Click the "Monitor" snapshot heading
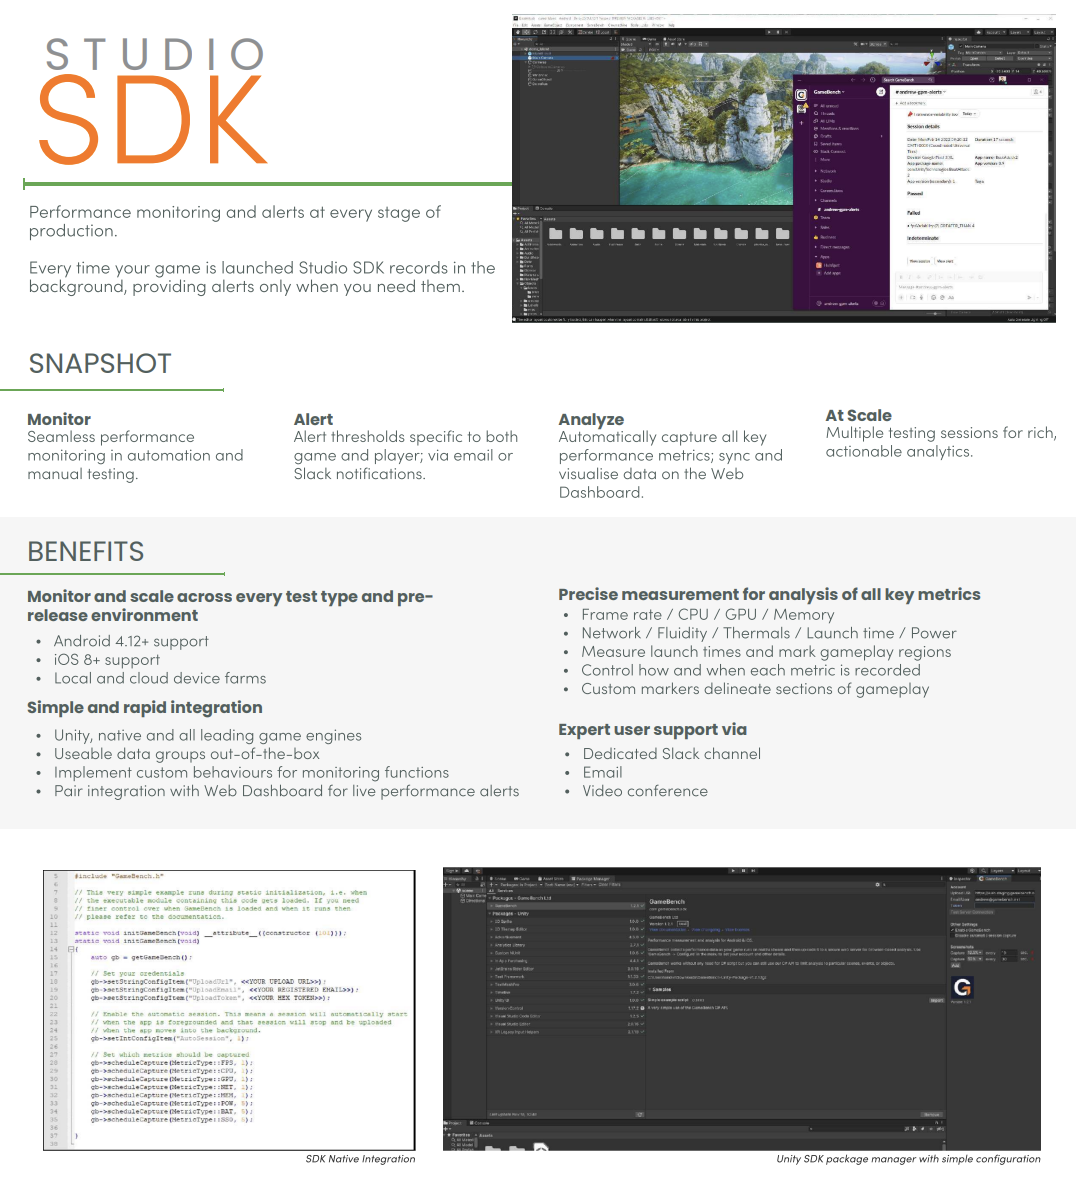 [59, 419]
